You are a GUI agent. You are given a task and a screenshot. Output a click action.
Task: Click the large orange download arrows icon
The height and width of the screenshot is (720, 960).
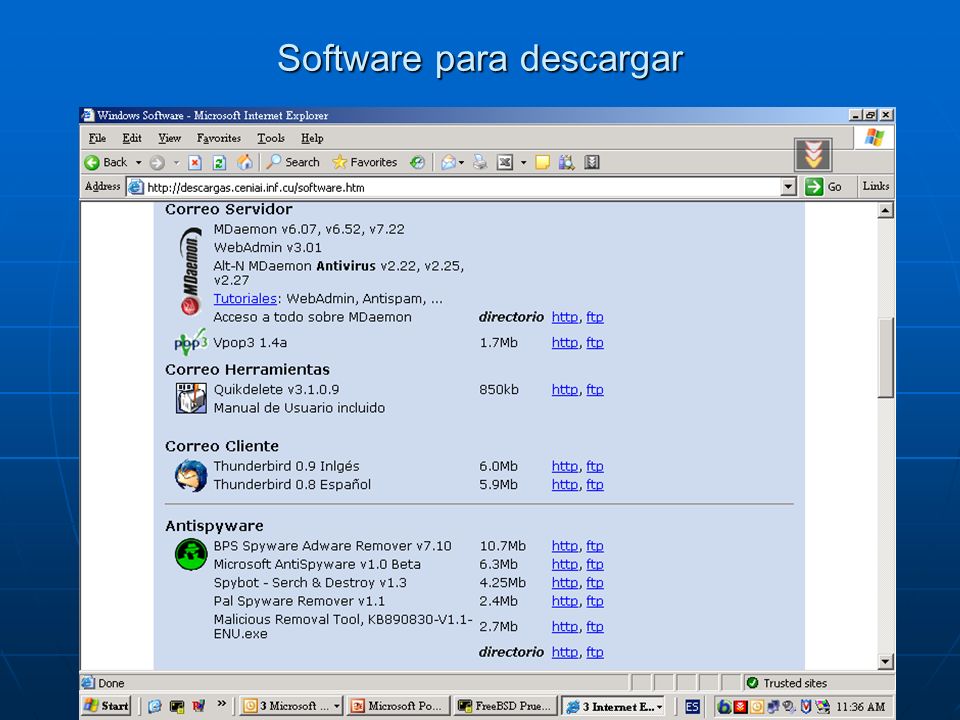click(x=813, y=154)
